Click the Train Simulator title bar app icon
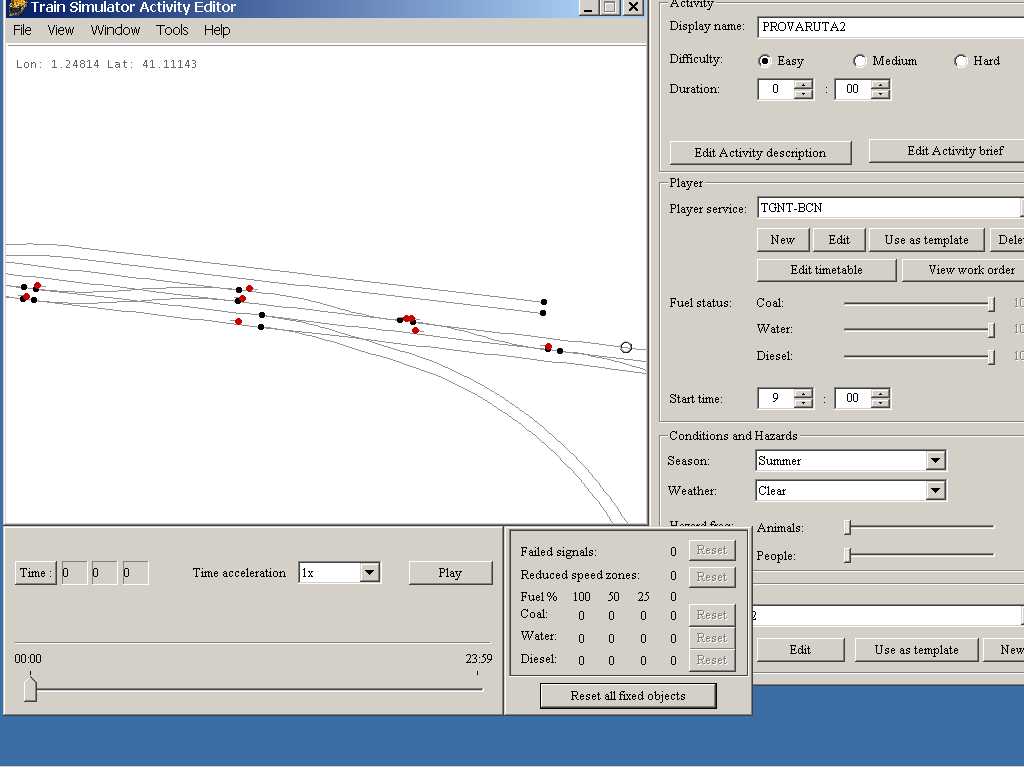The image size is (1024, 768). click(17, 8)
